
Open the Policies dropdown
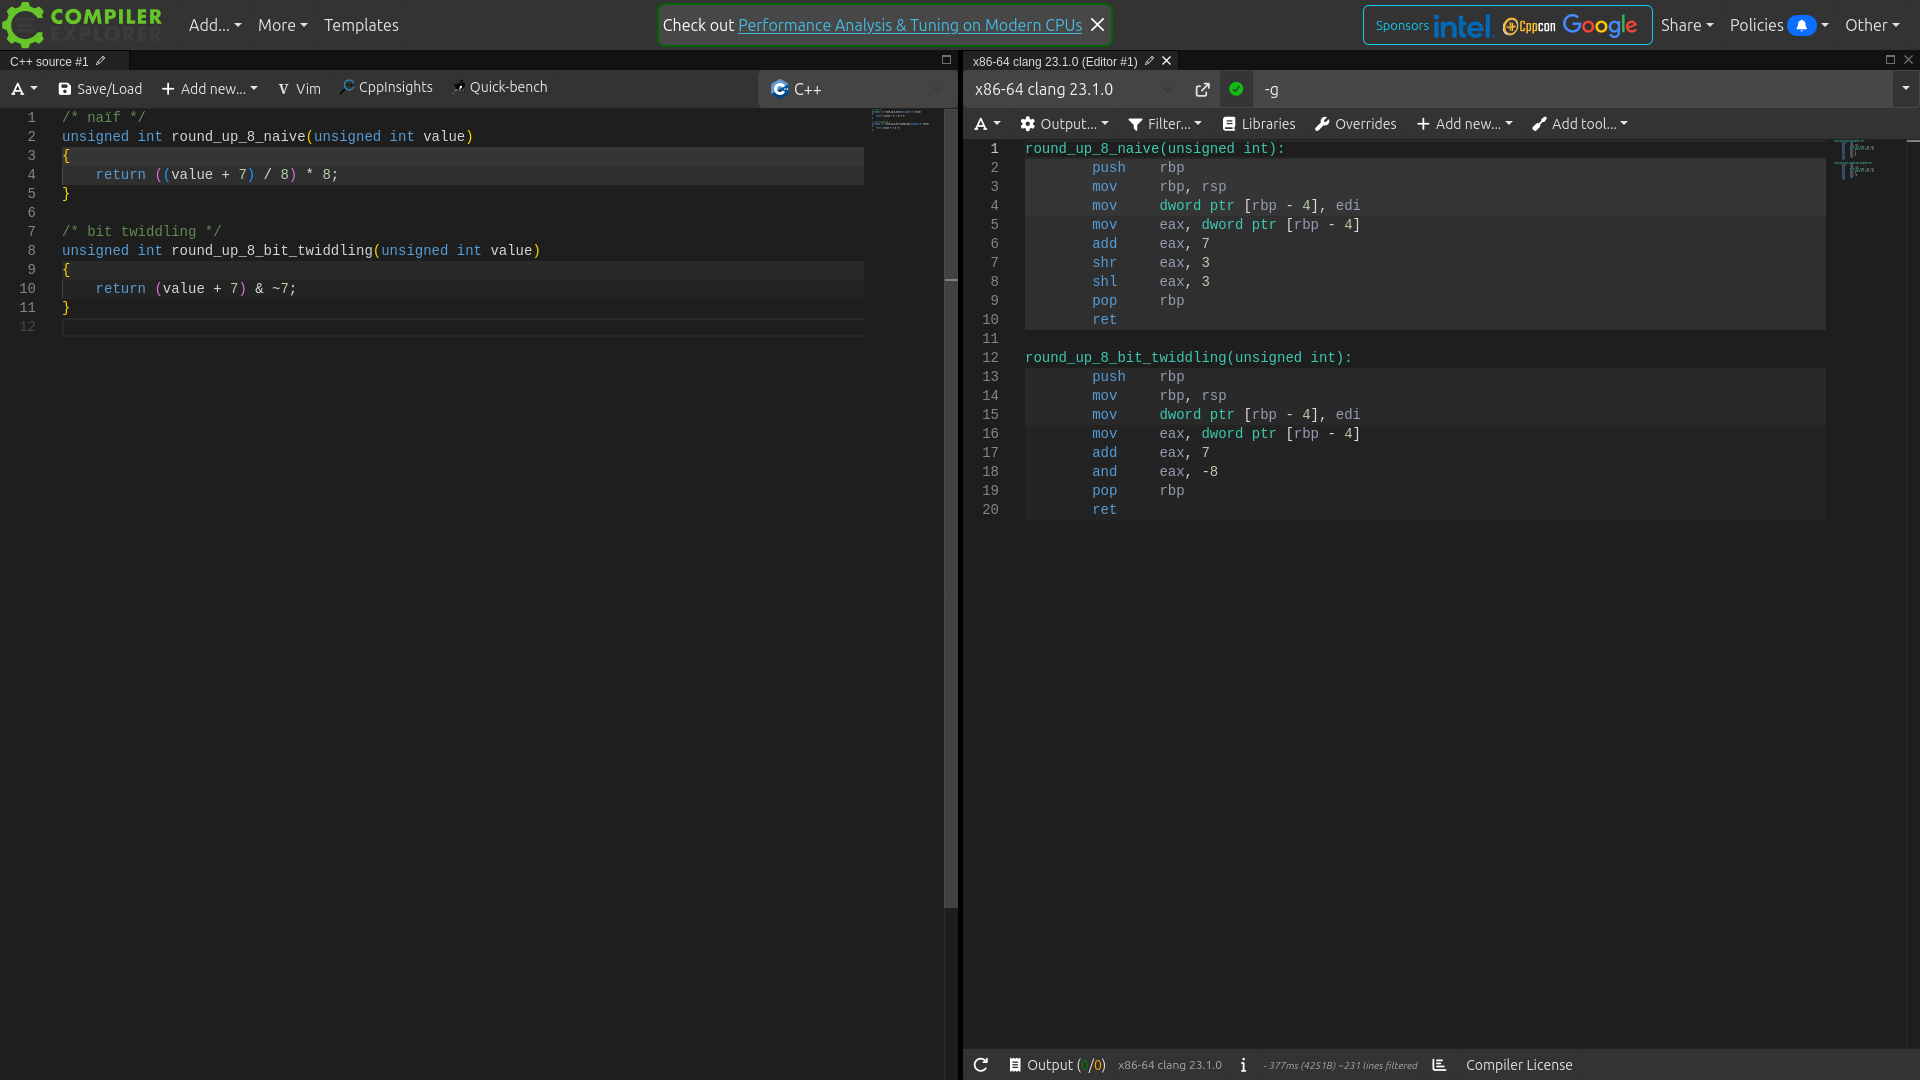(x=1779, y=25)
